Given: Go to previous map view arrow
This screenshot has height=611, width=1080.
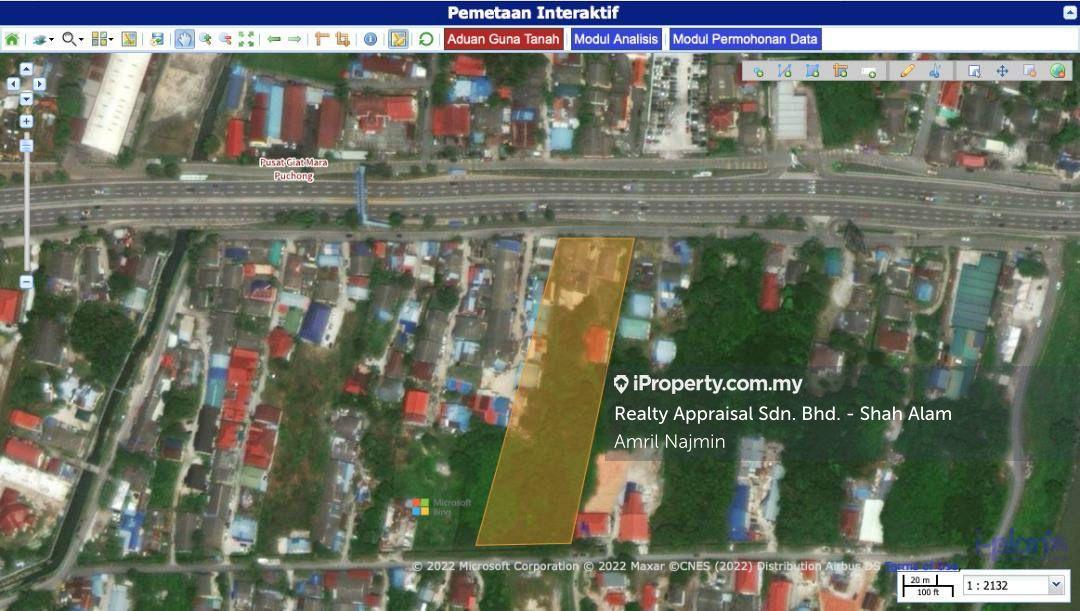Looking at the screenshot, I should [x=273, y=39].
